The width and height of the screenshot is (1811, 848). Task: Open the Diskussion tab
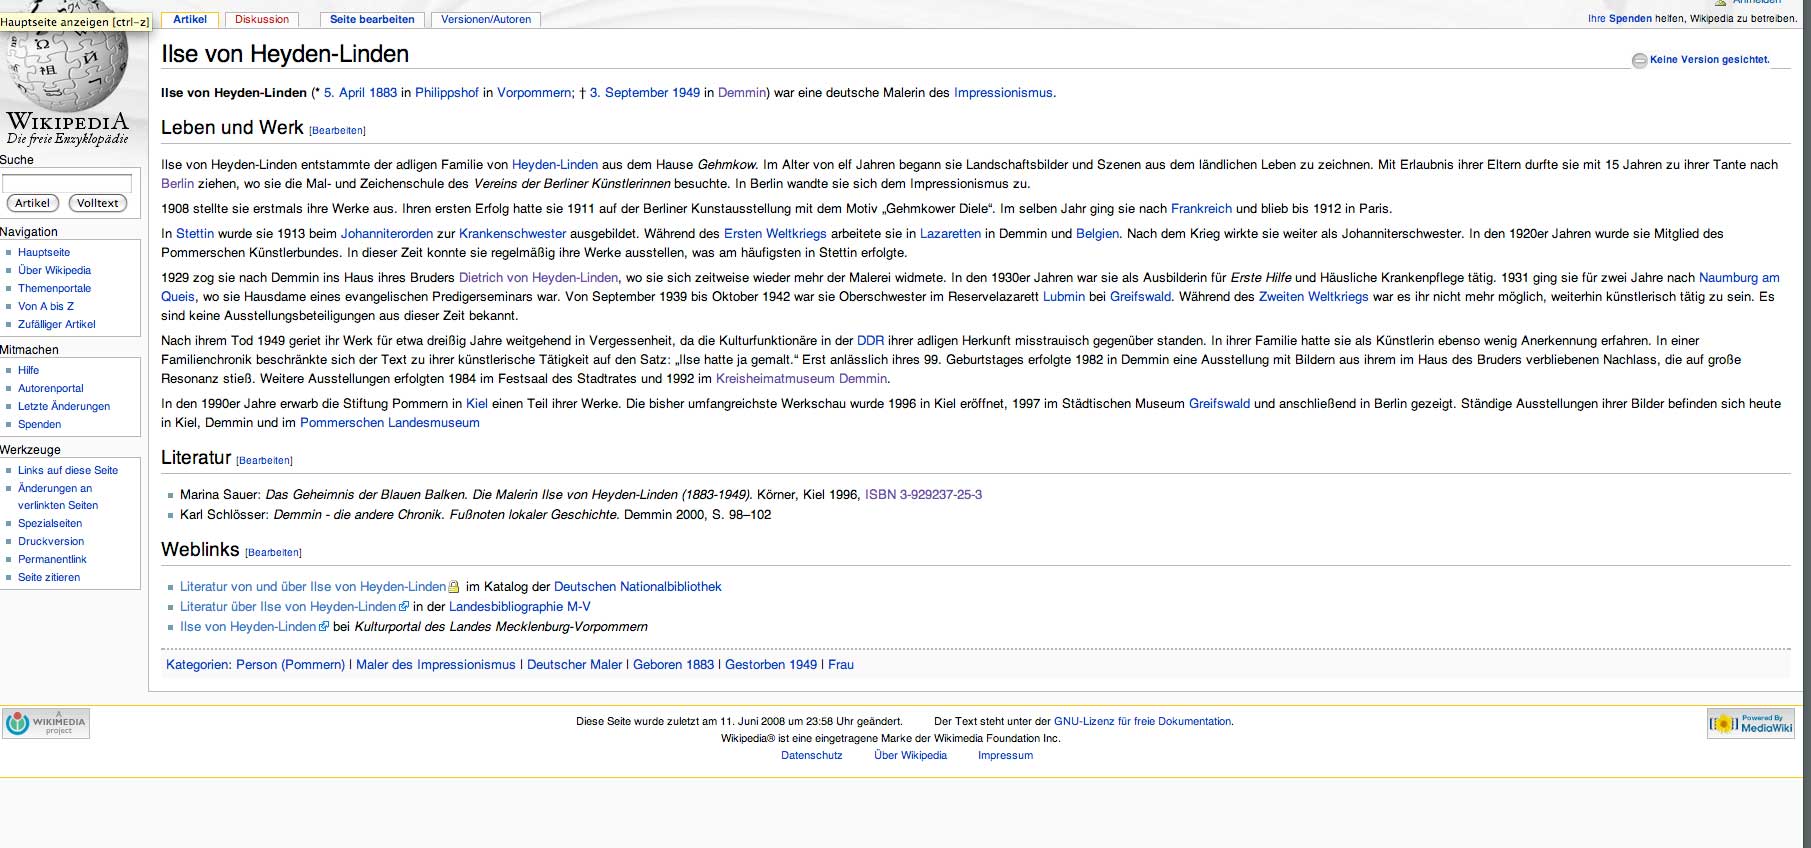click(262, 19)
